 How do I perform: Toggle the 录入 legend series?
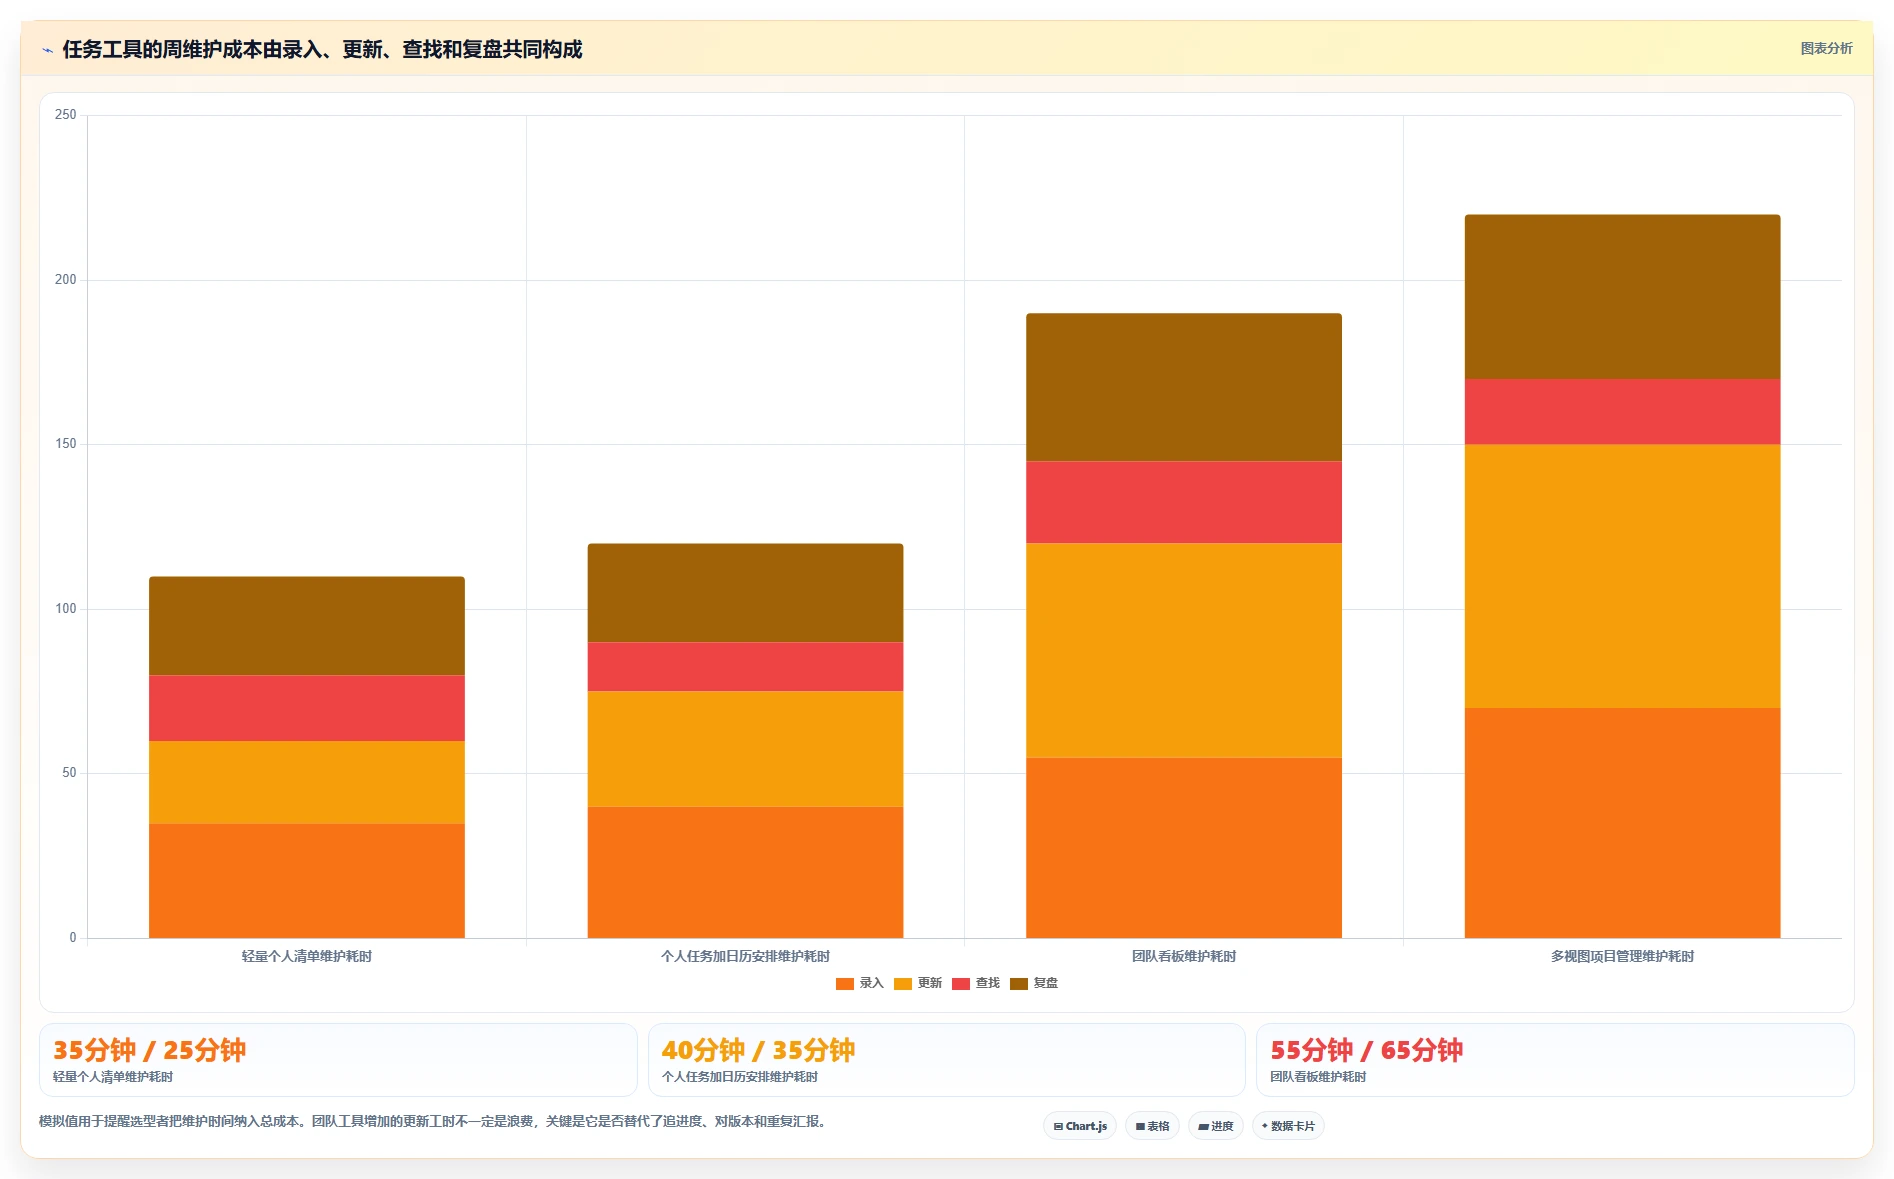(860, 983)
